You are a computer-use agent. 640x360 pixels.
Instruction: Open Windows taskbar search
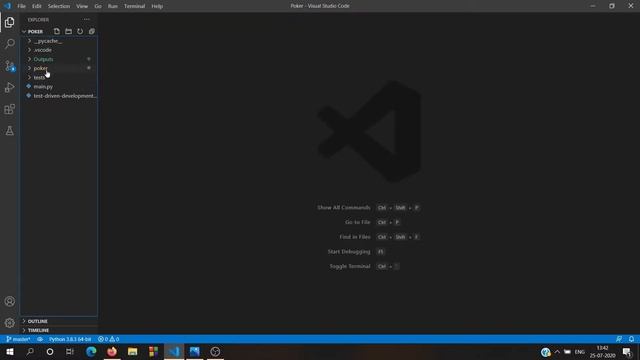[30, 351]
